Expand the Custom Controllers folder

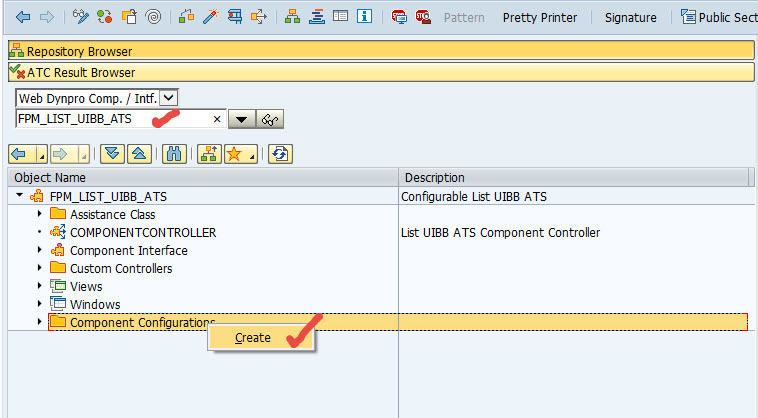pyautogui.click(x=40, y=267)
